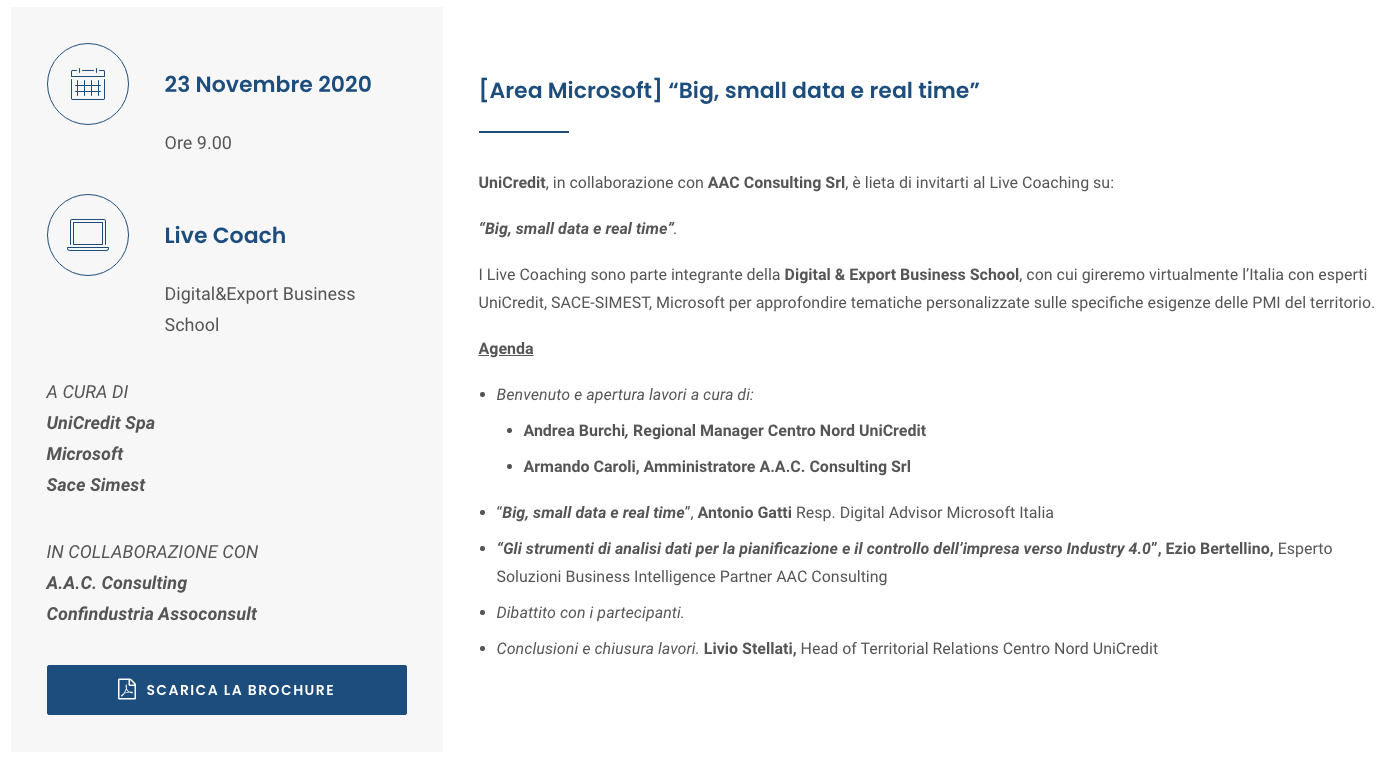Click the PDF icon on the brochure button
This screenshot has height=770, width=1391.
127,689
